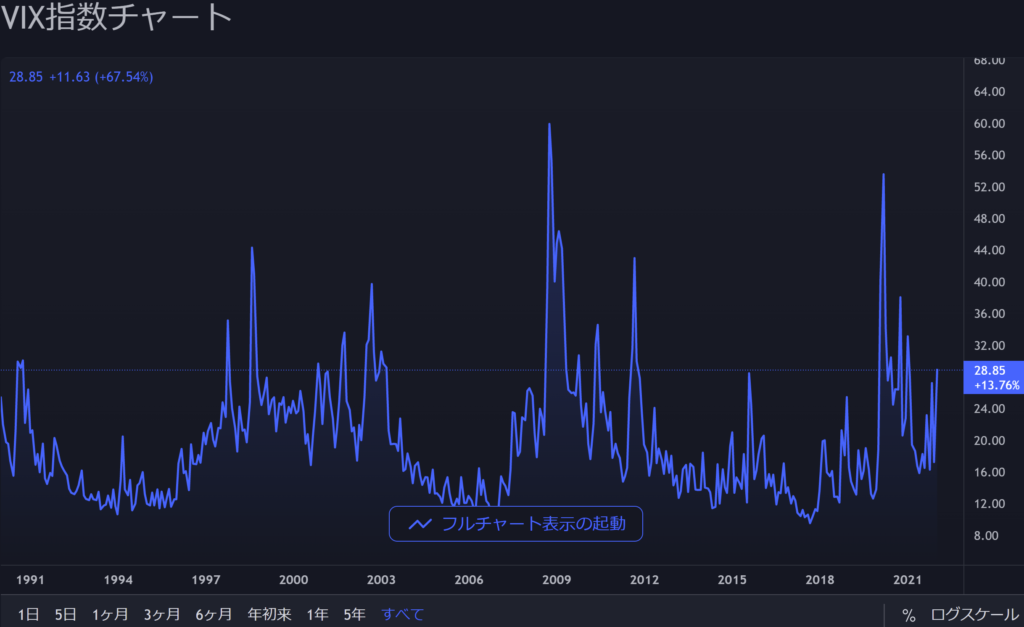
Task: Click the 1991 label on time axis
Action: coord(30,580)
